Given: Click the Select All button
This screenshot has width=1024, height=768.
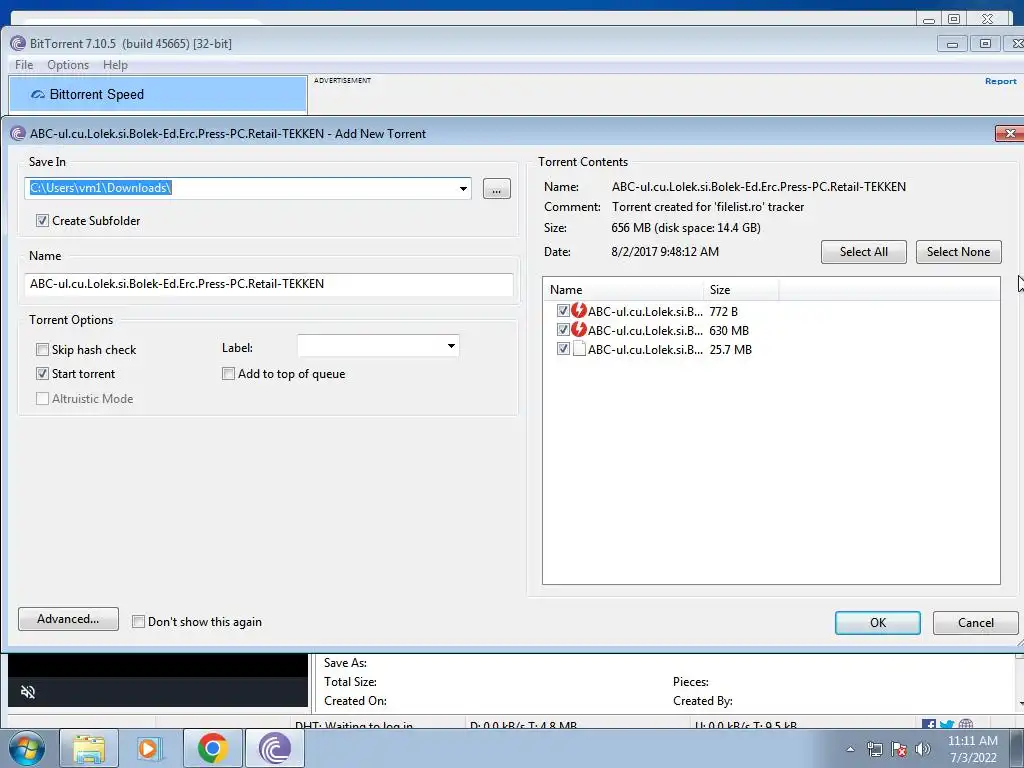Looking at the screenshot, I should [x=863, y=252].
